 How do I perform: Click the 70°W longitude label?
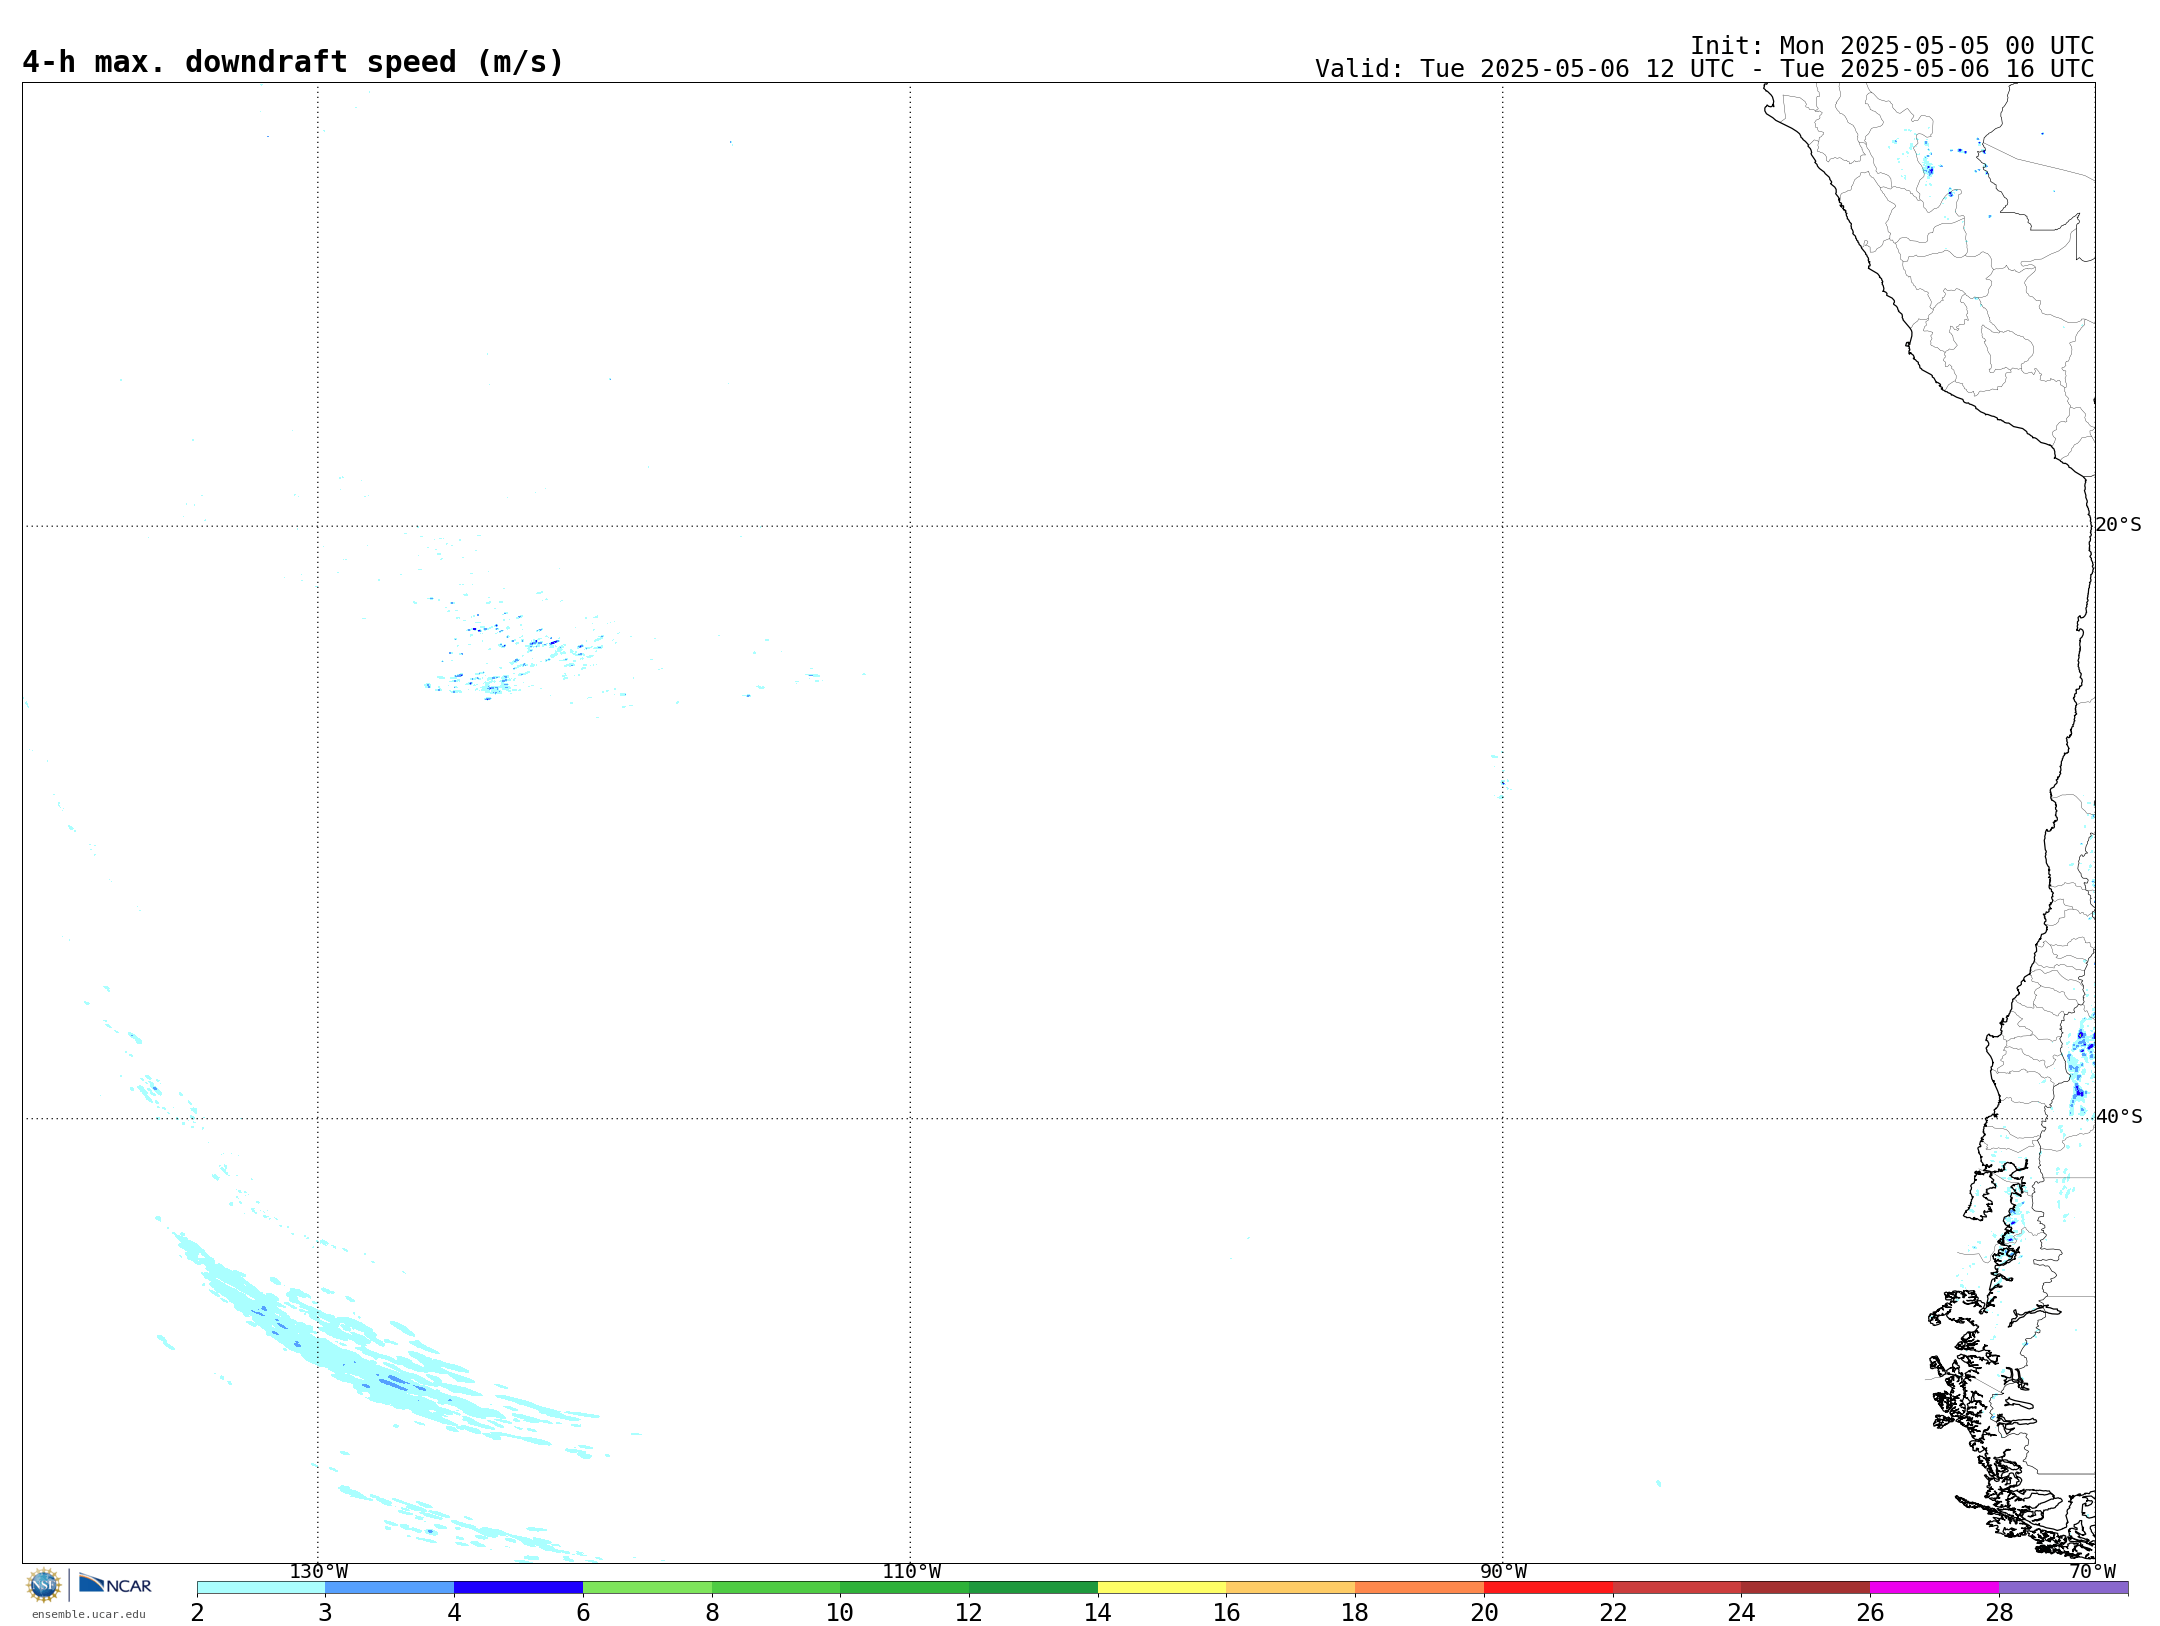(2092, 1572)
